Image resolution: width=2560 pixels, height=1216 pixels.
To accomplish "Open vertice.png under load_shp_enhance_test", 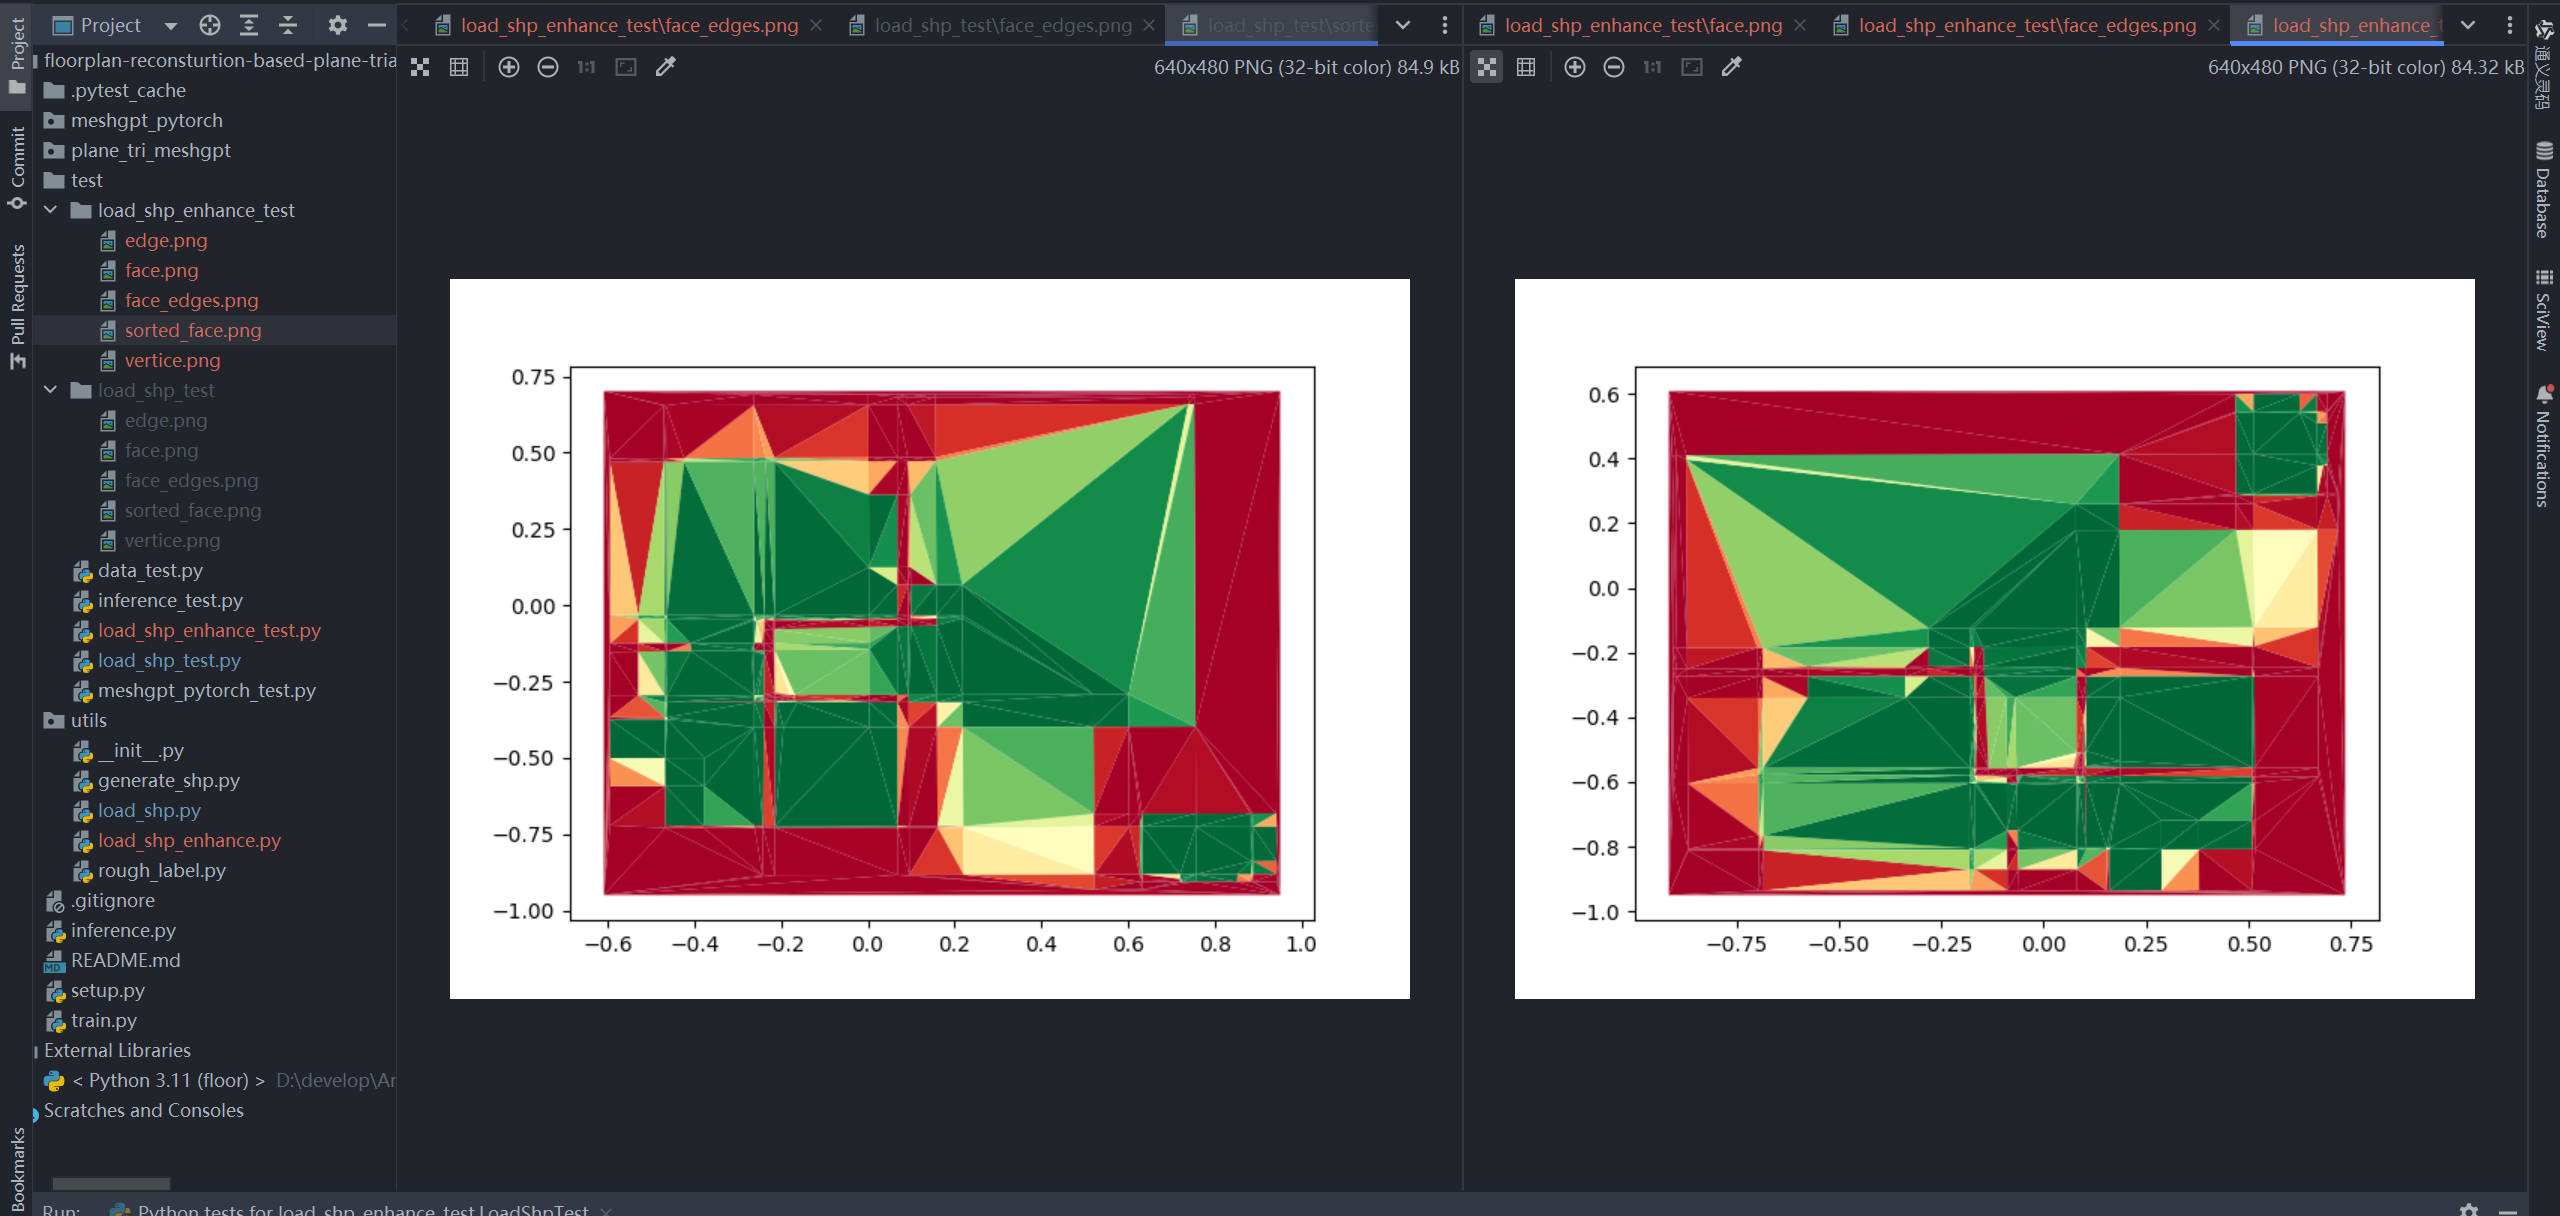I will click(x=172, y=360).
